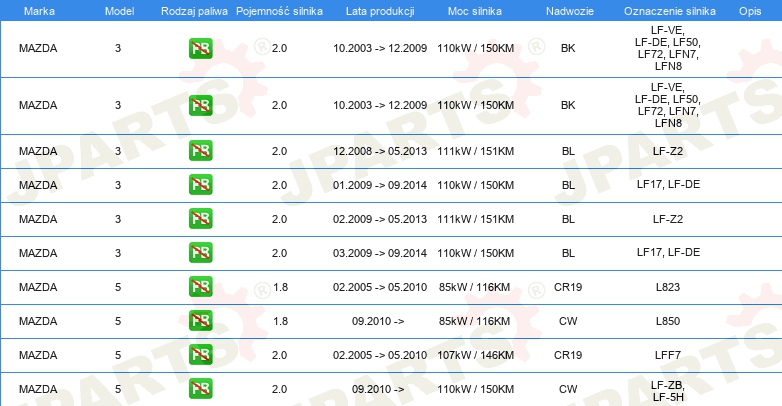The width and height of the screenshot is (782, 406).
Task: Click the petrol icon in the LFF7 engine row
Action: [200, 355]
